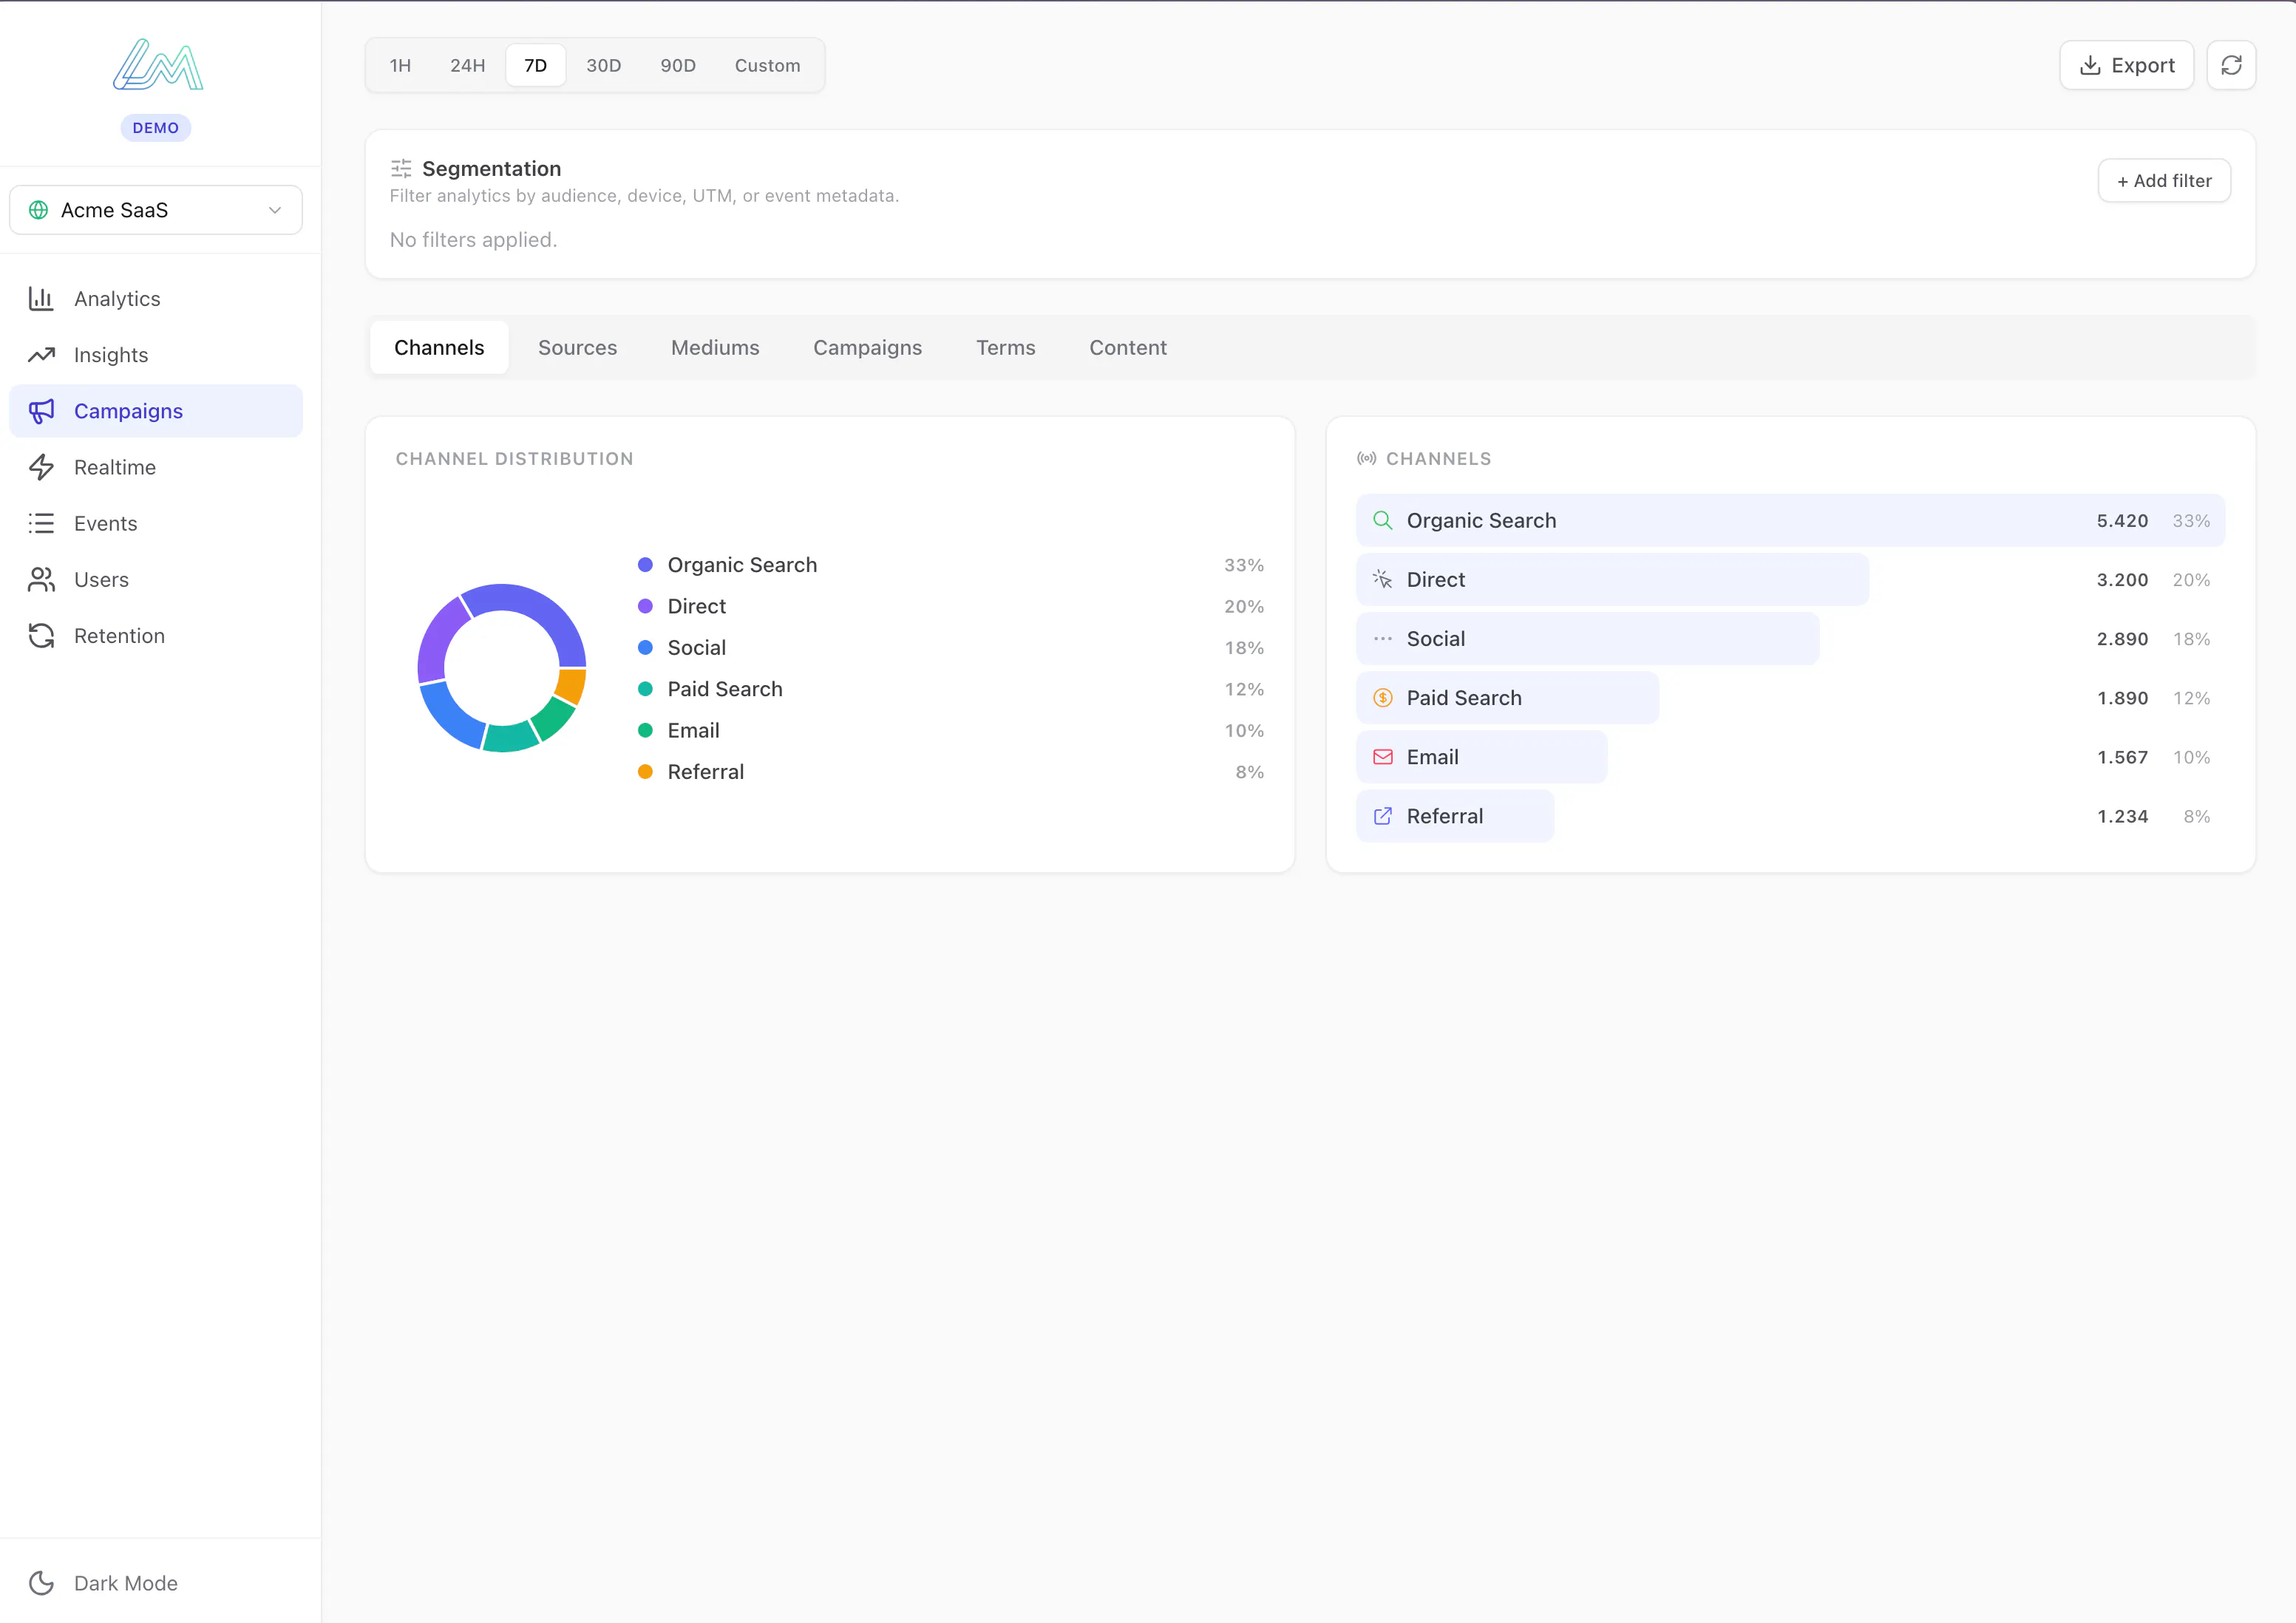Toggle Dark Mode
2296x1623 pixels.
(156, 1583)
